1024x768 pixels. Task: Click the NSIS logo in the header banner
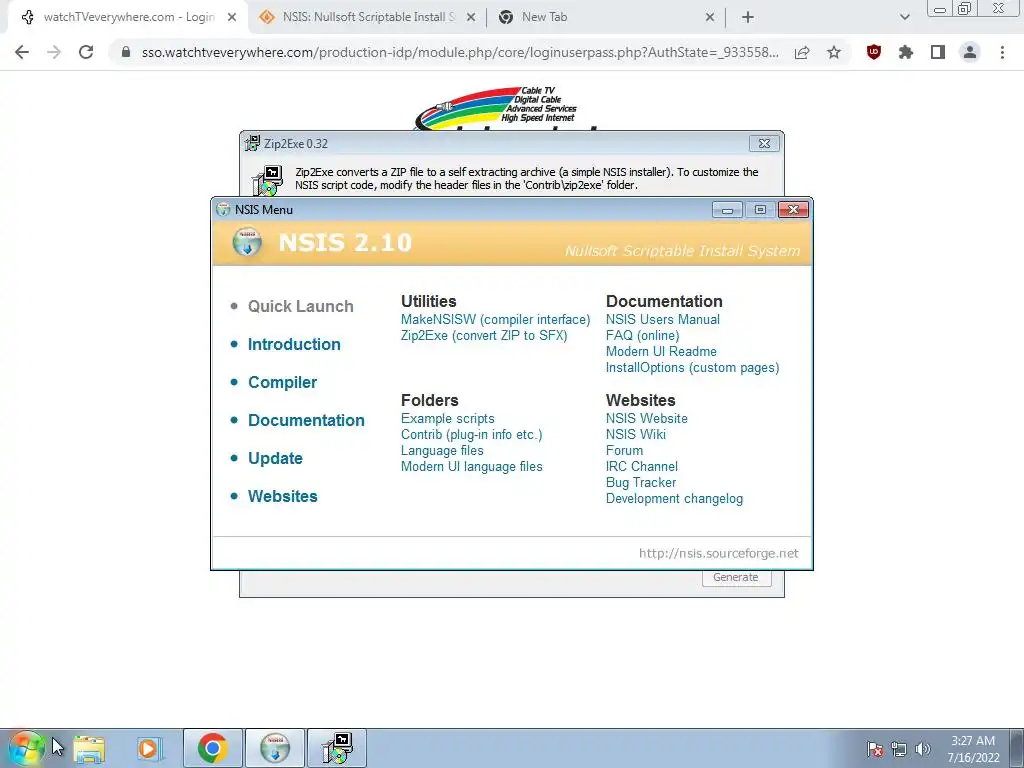[x=247, y=242]
